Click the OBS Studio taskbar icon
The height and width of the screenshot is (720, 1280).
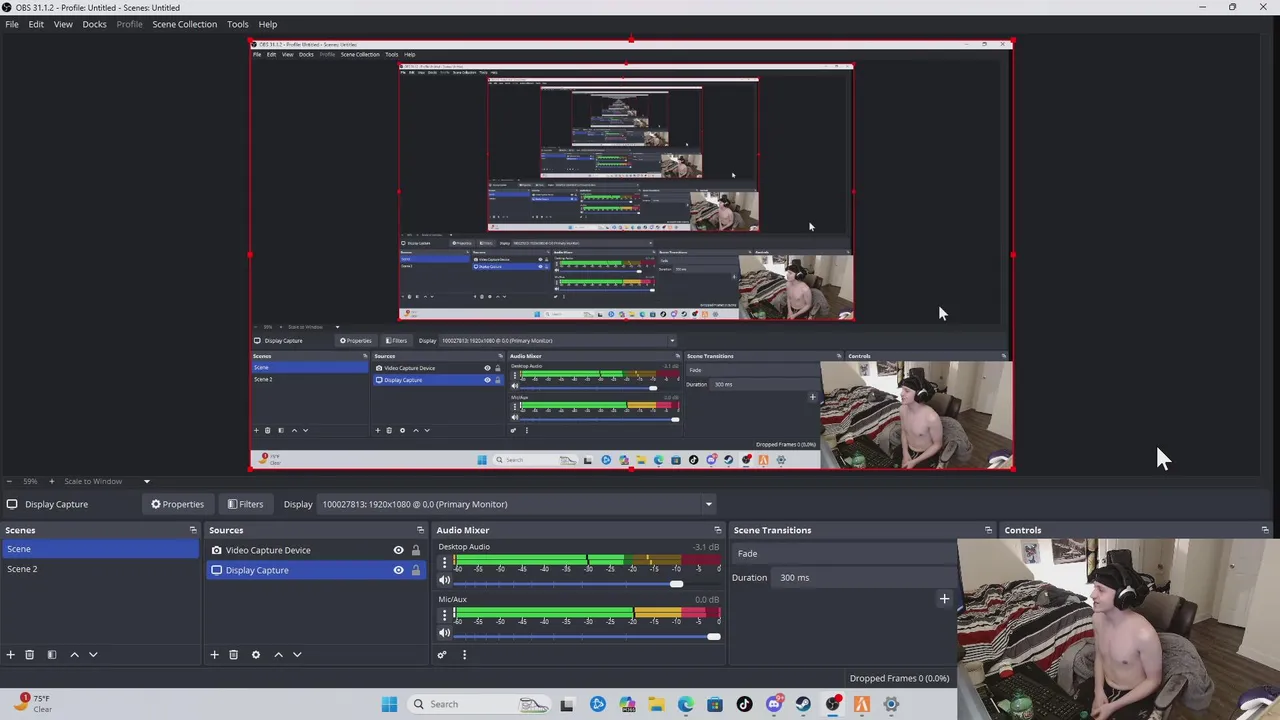click(x=833, y=704)
